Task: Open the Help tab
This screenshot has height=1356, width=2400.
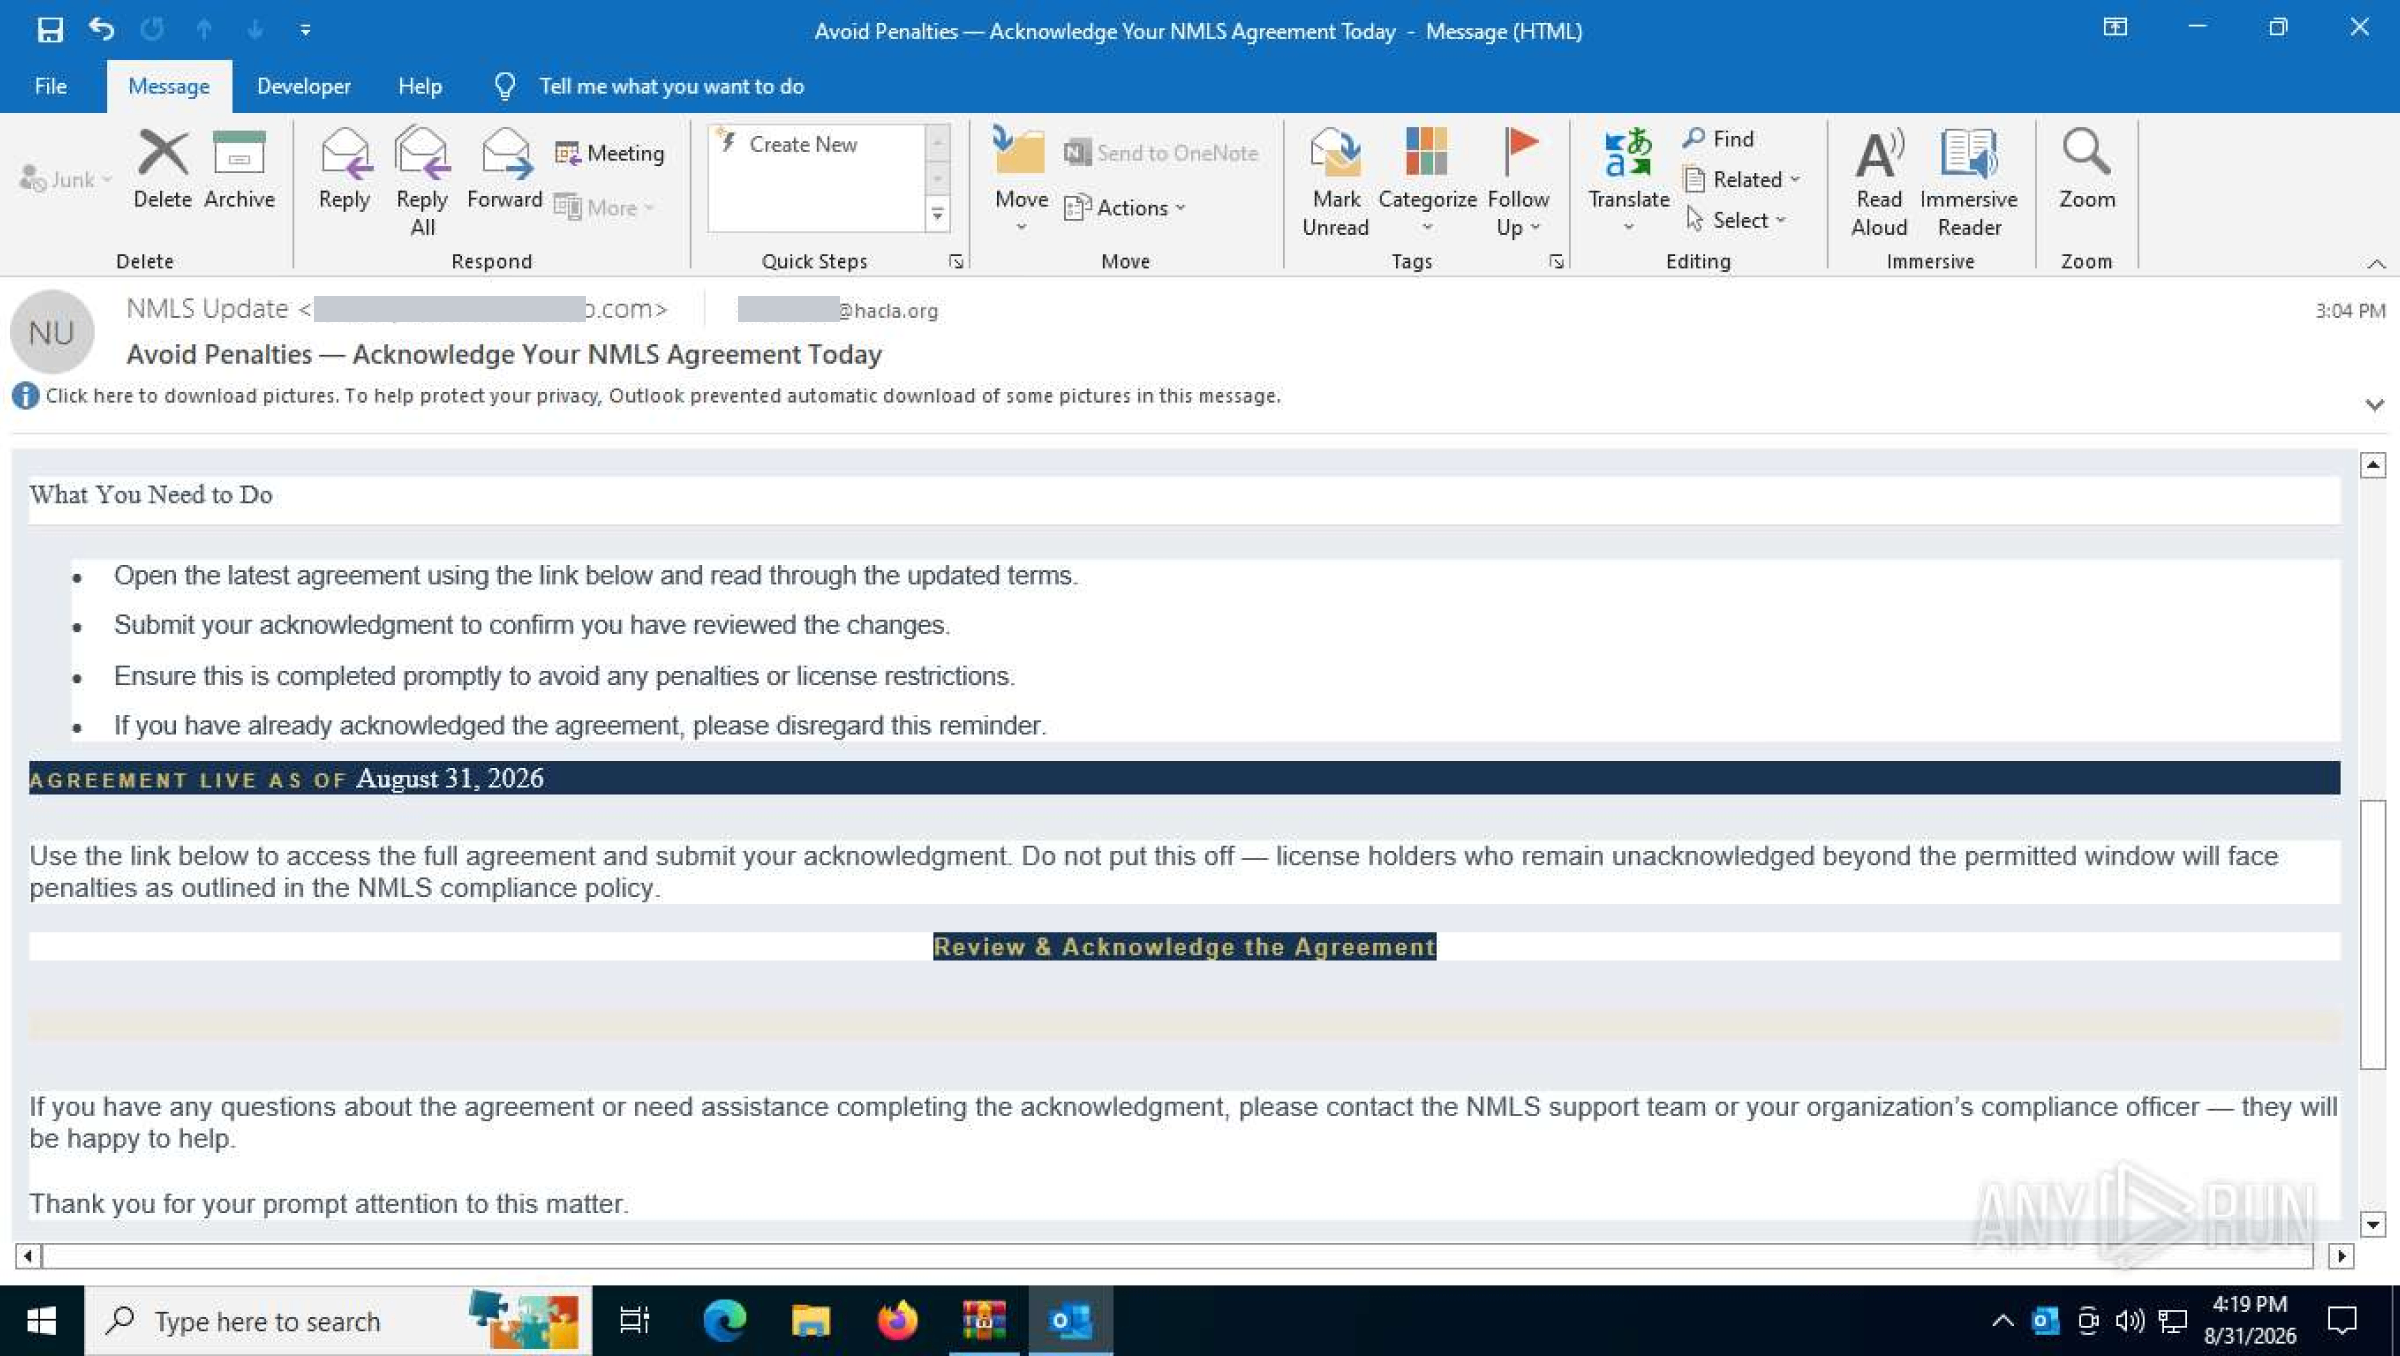Action: pyautogui.click(x=419, y=86)
